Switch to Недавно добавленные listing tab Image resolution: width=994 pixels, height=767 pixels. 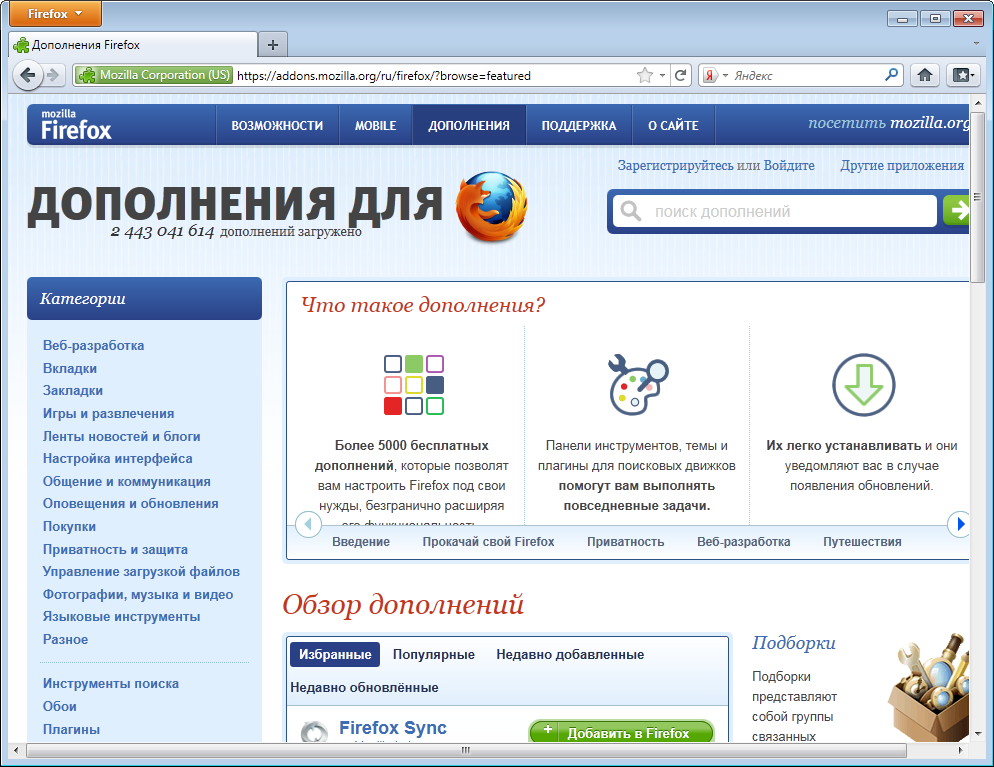pyautogui.click(x=570, y=655)
